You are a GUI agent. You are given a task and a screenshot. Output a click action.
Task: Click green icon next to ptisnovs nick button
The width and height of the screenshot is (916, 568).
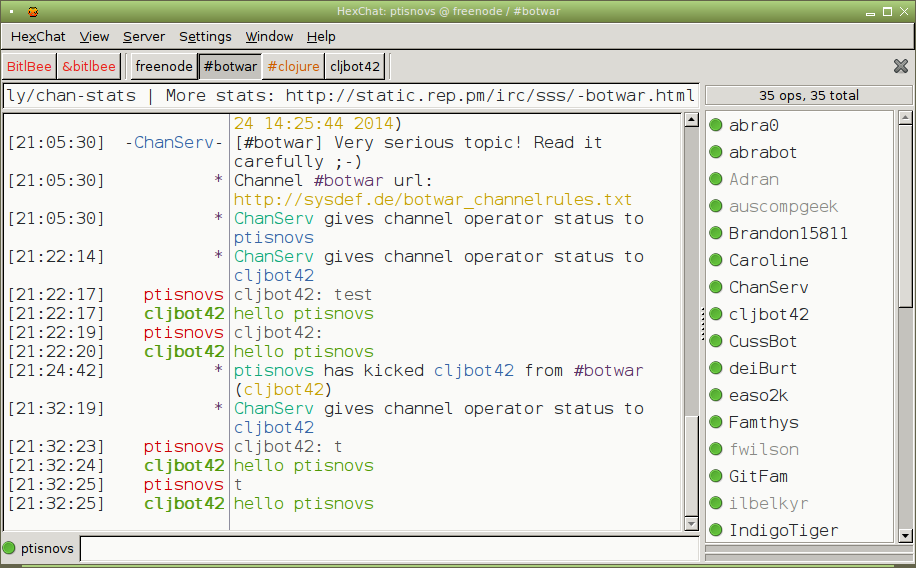[10, 548]
